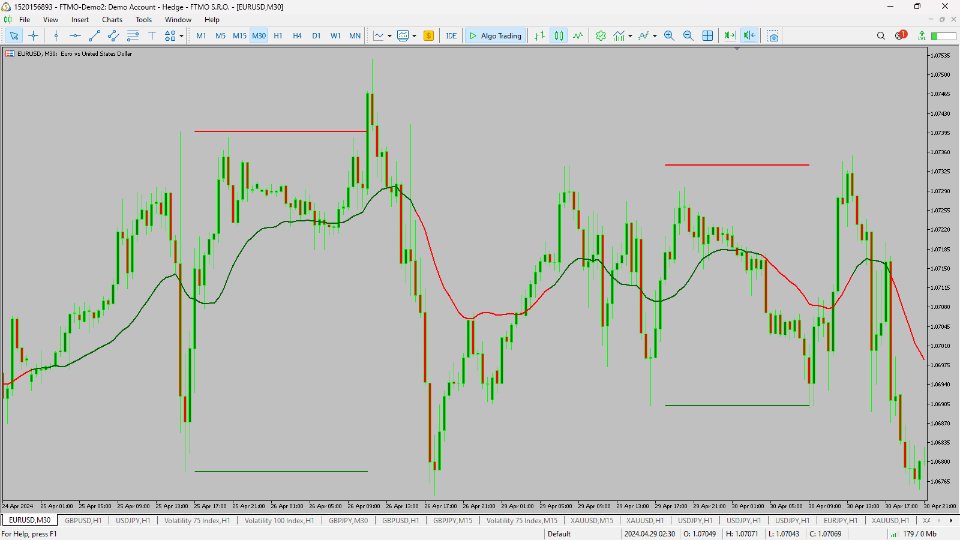Click the wavy line objects list icon
The image size is (960, 540).
click(x=643, y=36)
